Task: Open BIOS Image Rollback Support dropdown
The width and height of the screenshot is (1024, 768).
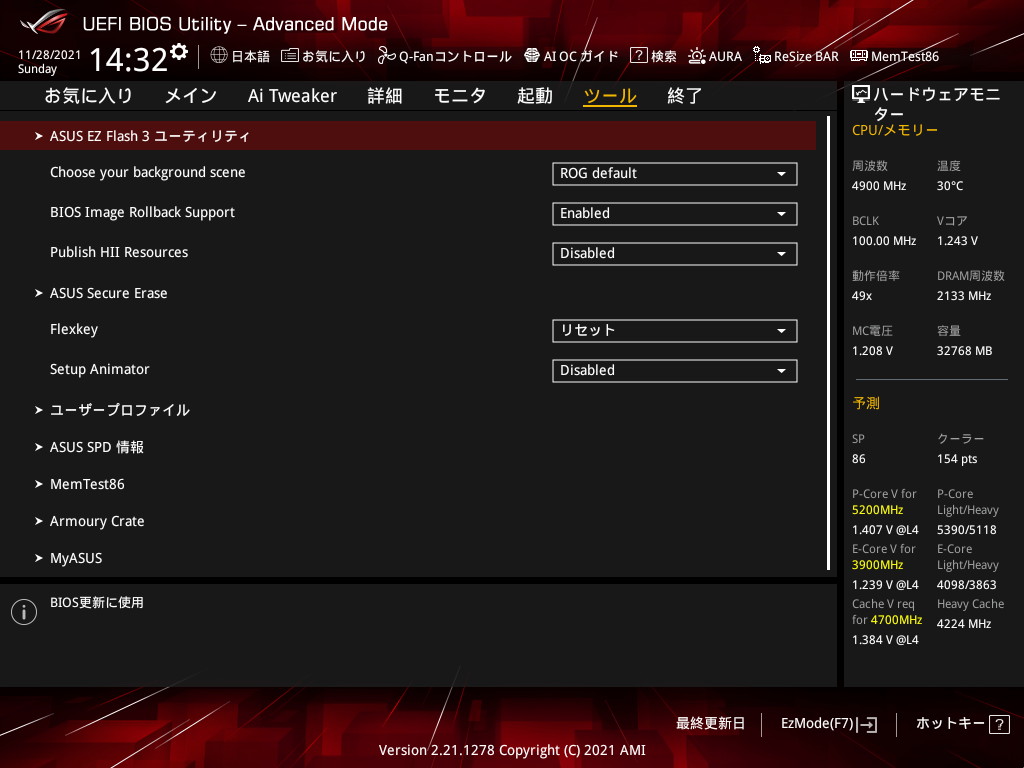Action: tap(675, 214)
